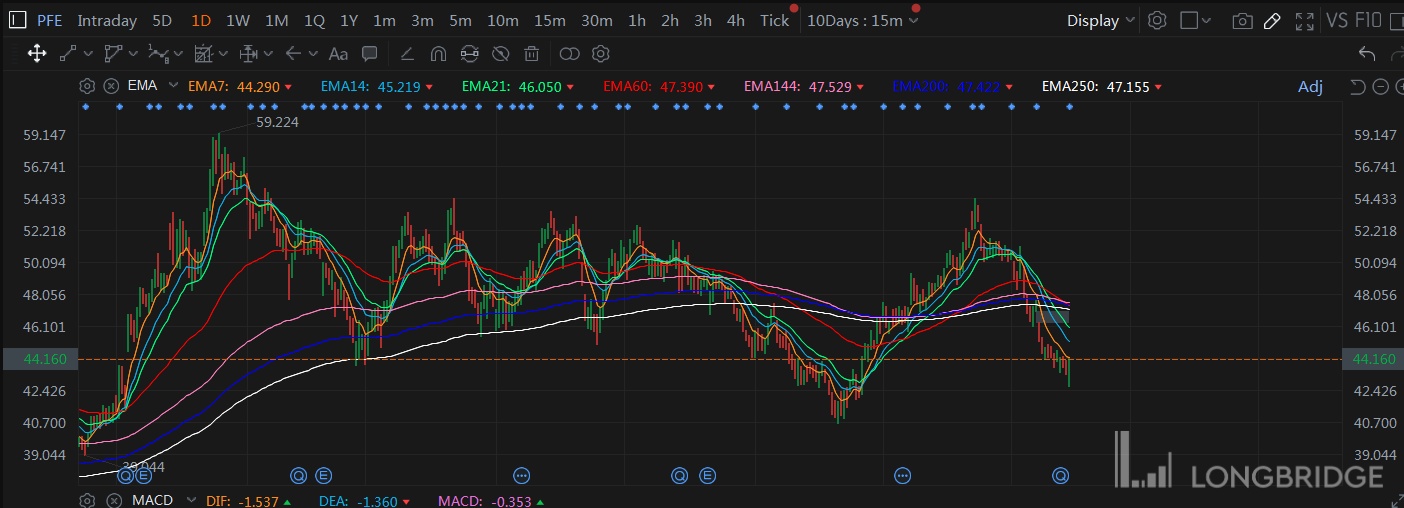Image resolution: width=1404 pixels, height=508 pixels.
Task: Toggle EMA7 line via its red arrow
Action: point(289,87)
